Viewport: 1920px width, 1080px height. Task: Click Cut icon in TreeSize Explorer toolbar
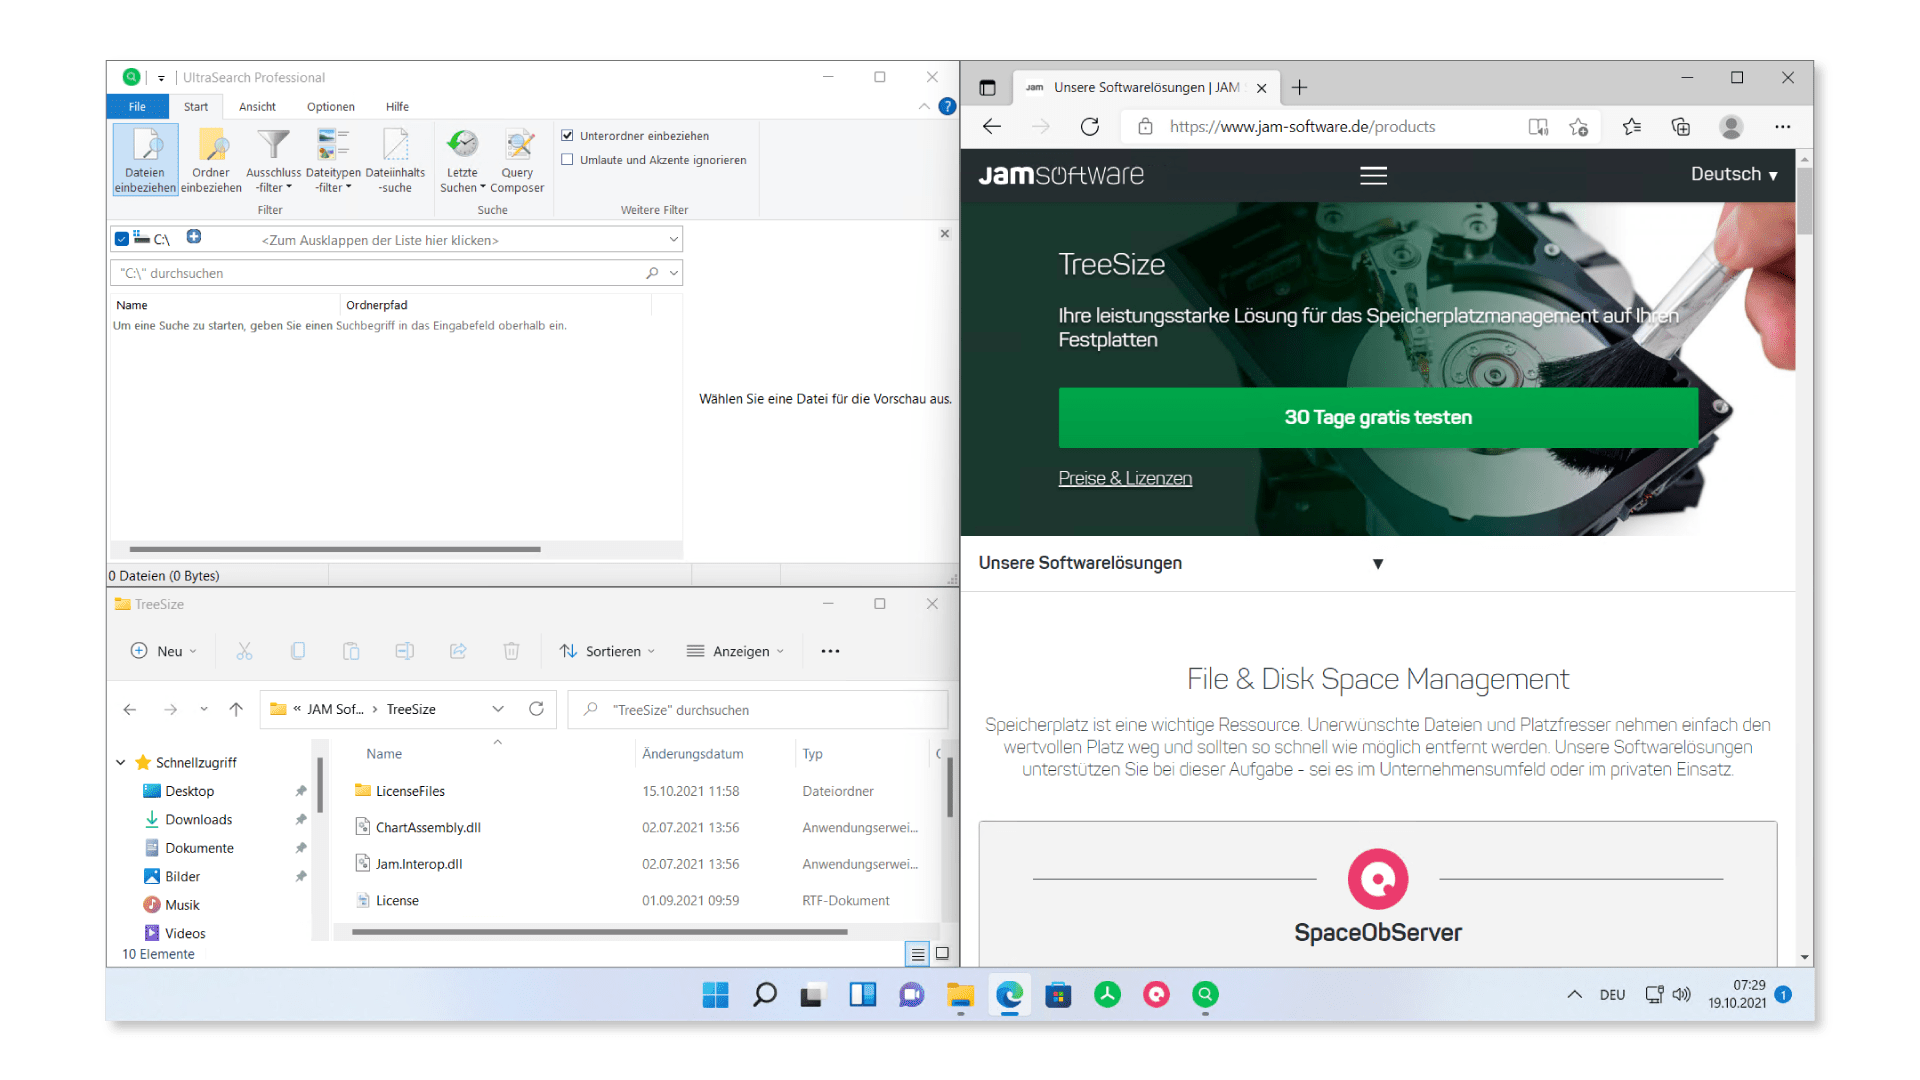[x=244, y=651]
